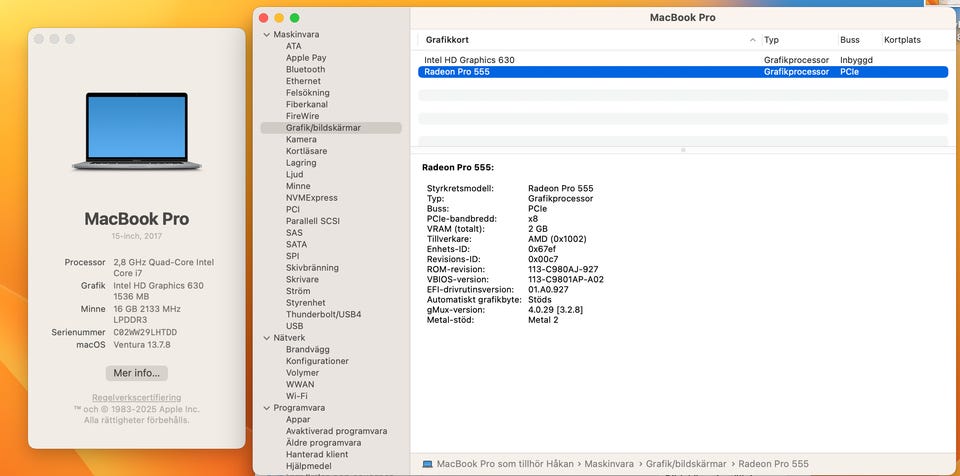Select Äldre programvara in sidebar

(323, 443)
